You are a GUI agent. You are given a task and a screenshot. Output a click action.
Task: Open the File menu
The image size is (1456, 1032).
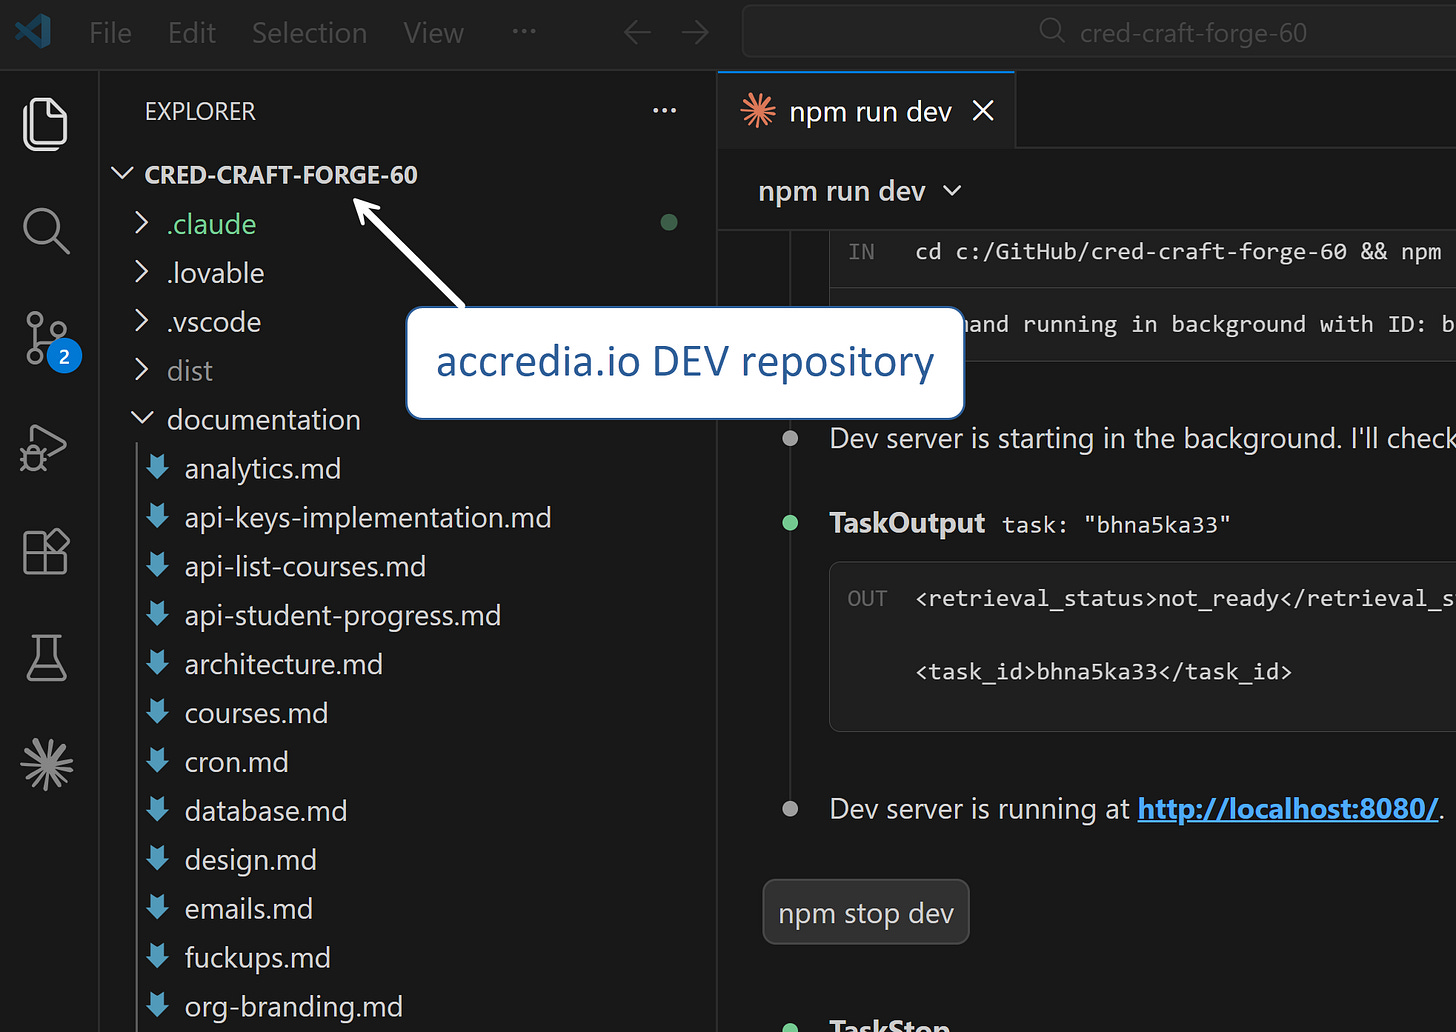point(109,31)
